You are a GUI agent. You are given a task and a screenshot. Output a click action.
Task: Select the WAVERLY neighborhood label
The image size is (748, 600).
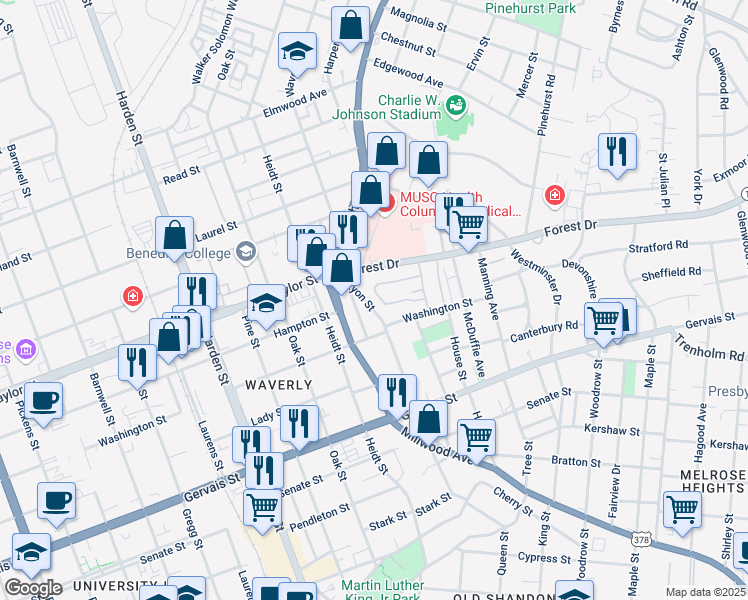point(279,385)
